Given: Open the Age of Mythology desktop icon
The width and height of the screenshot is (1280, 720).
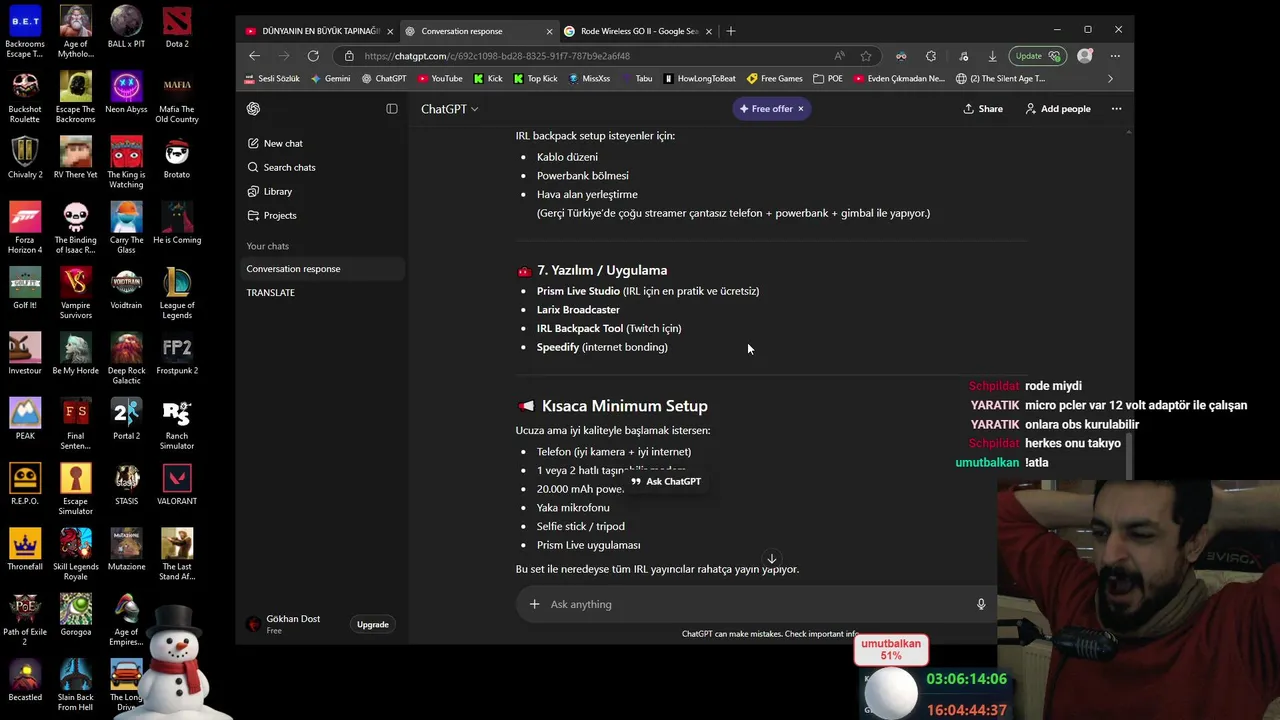Looking at the screenshot, I should click(76, 31).
